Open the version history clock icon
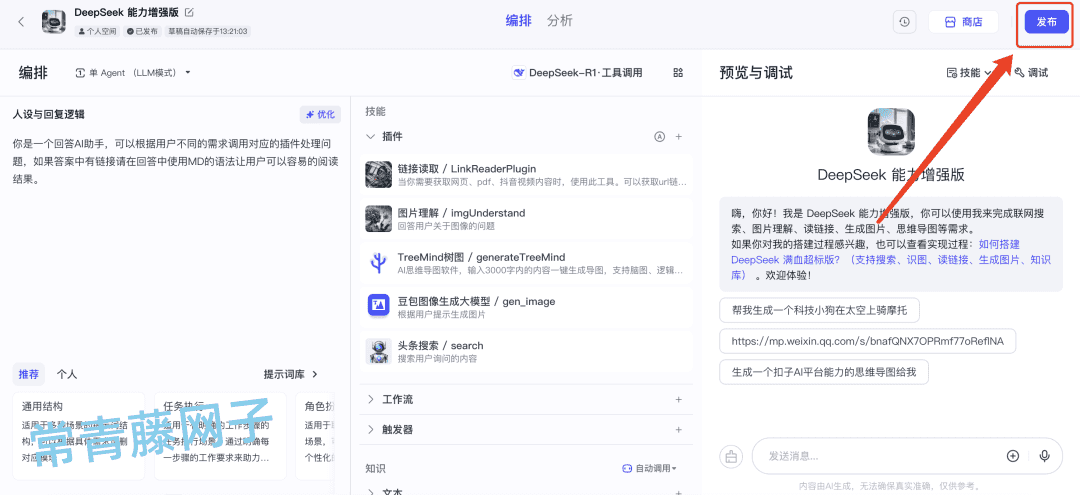The image size is (1080, 495). click(x=904, y=22)
